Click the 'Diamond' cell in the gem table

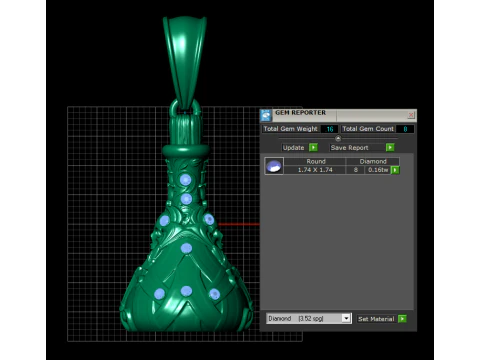(373, 161)
